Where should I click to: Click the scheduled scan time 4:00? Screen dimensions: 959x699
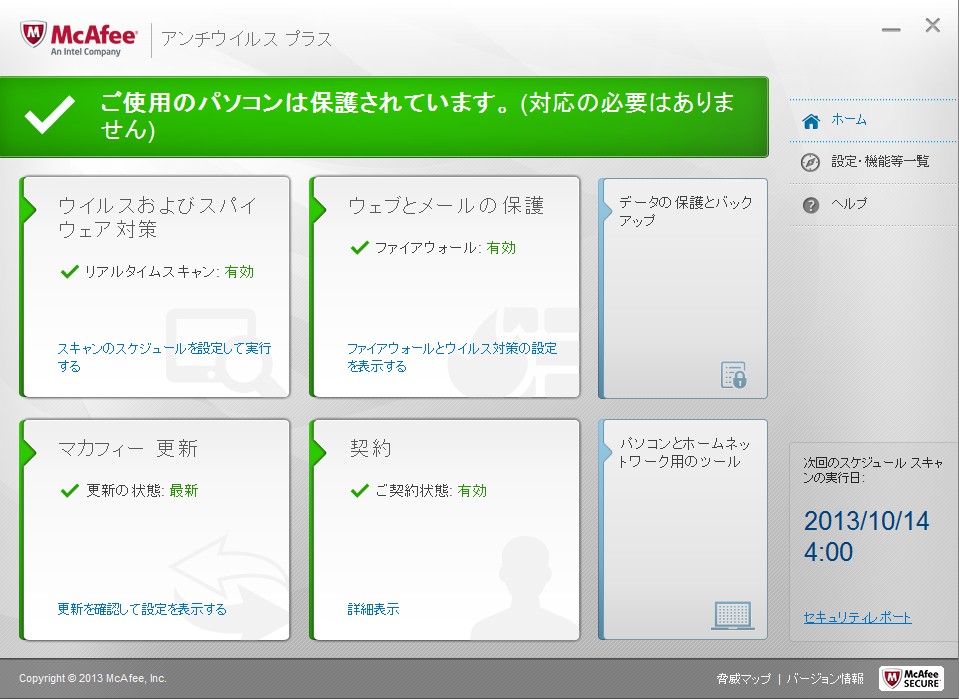pyautogui.click(x=828, y=552)
